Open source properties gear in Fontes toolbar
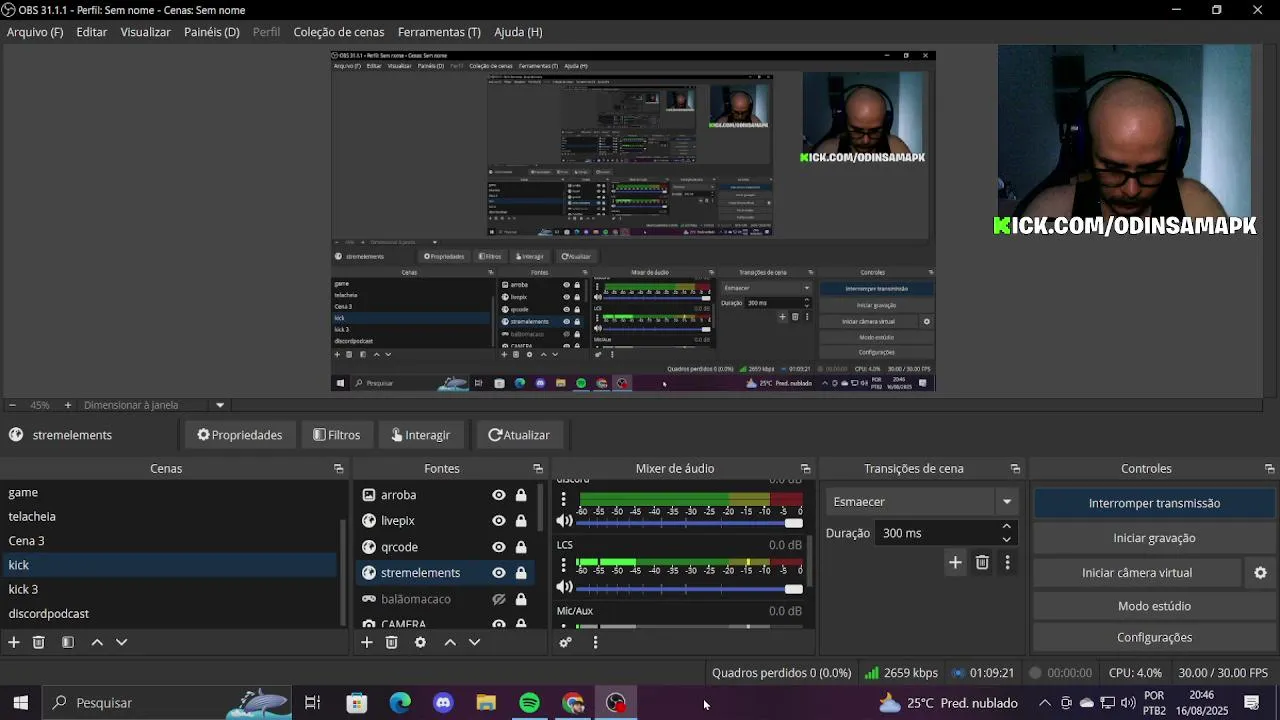 pyautogui.click(x=420, y=642)
